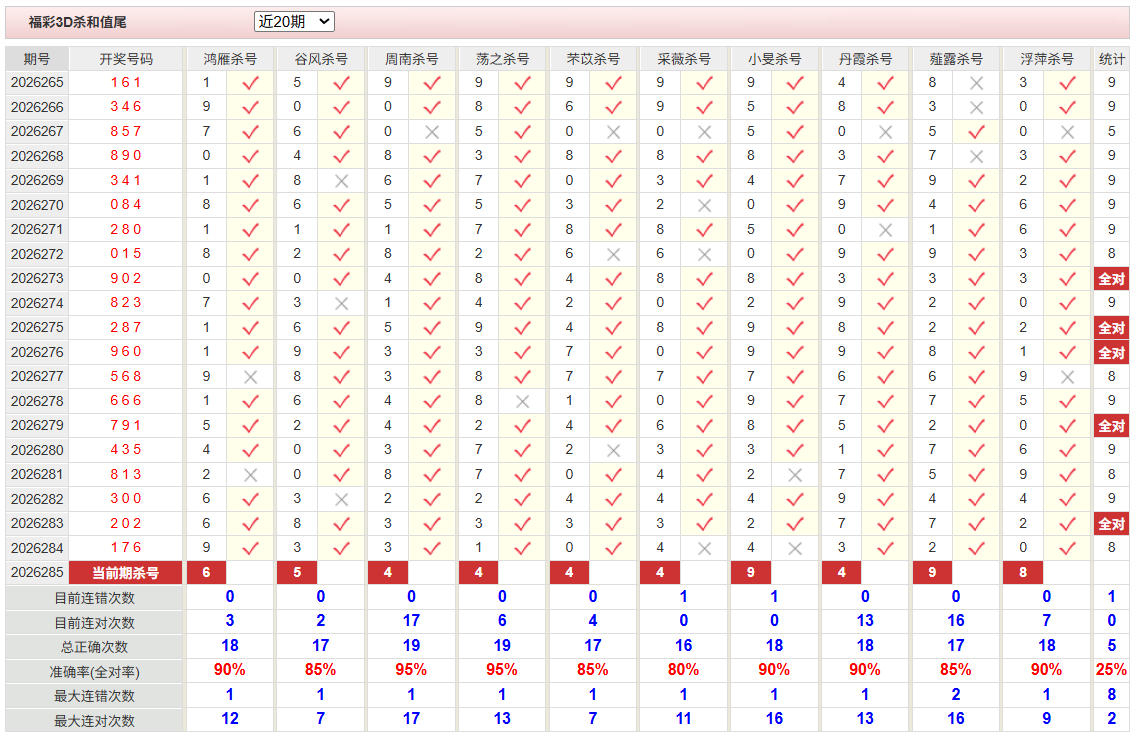Select the 80% accuracy under 采薇杀号
The image size is (1138, 743).
[x=683, y=670]
